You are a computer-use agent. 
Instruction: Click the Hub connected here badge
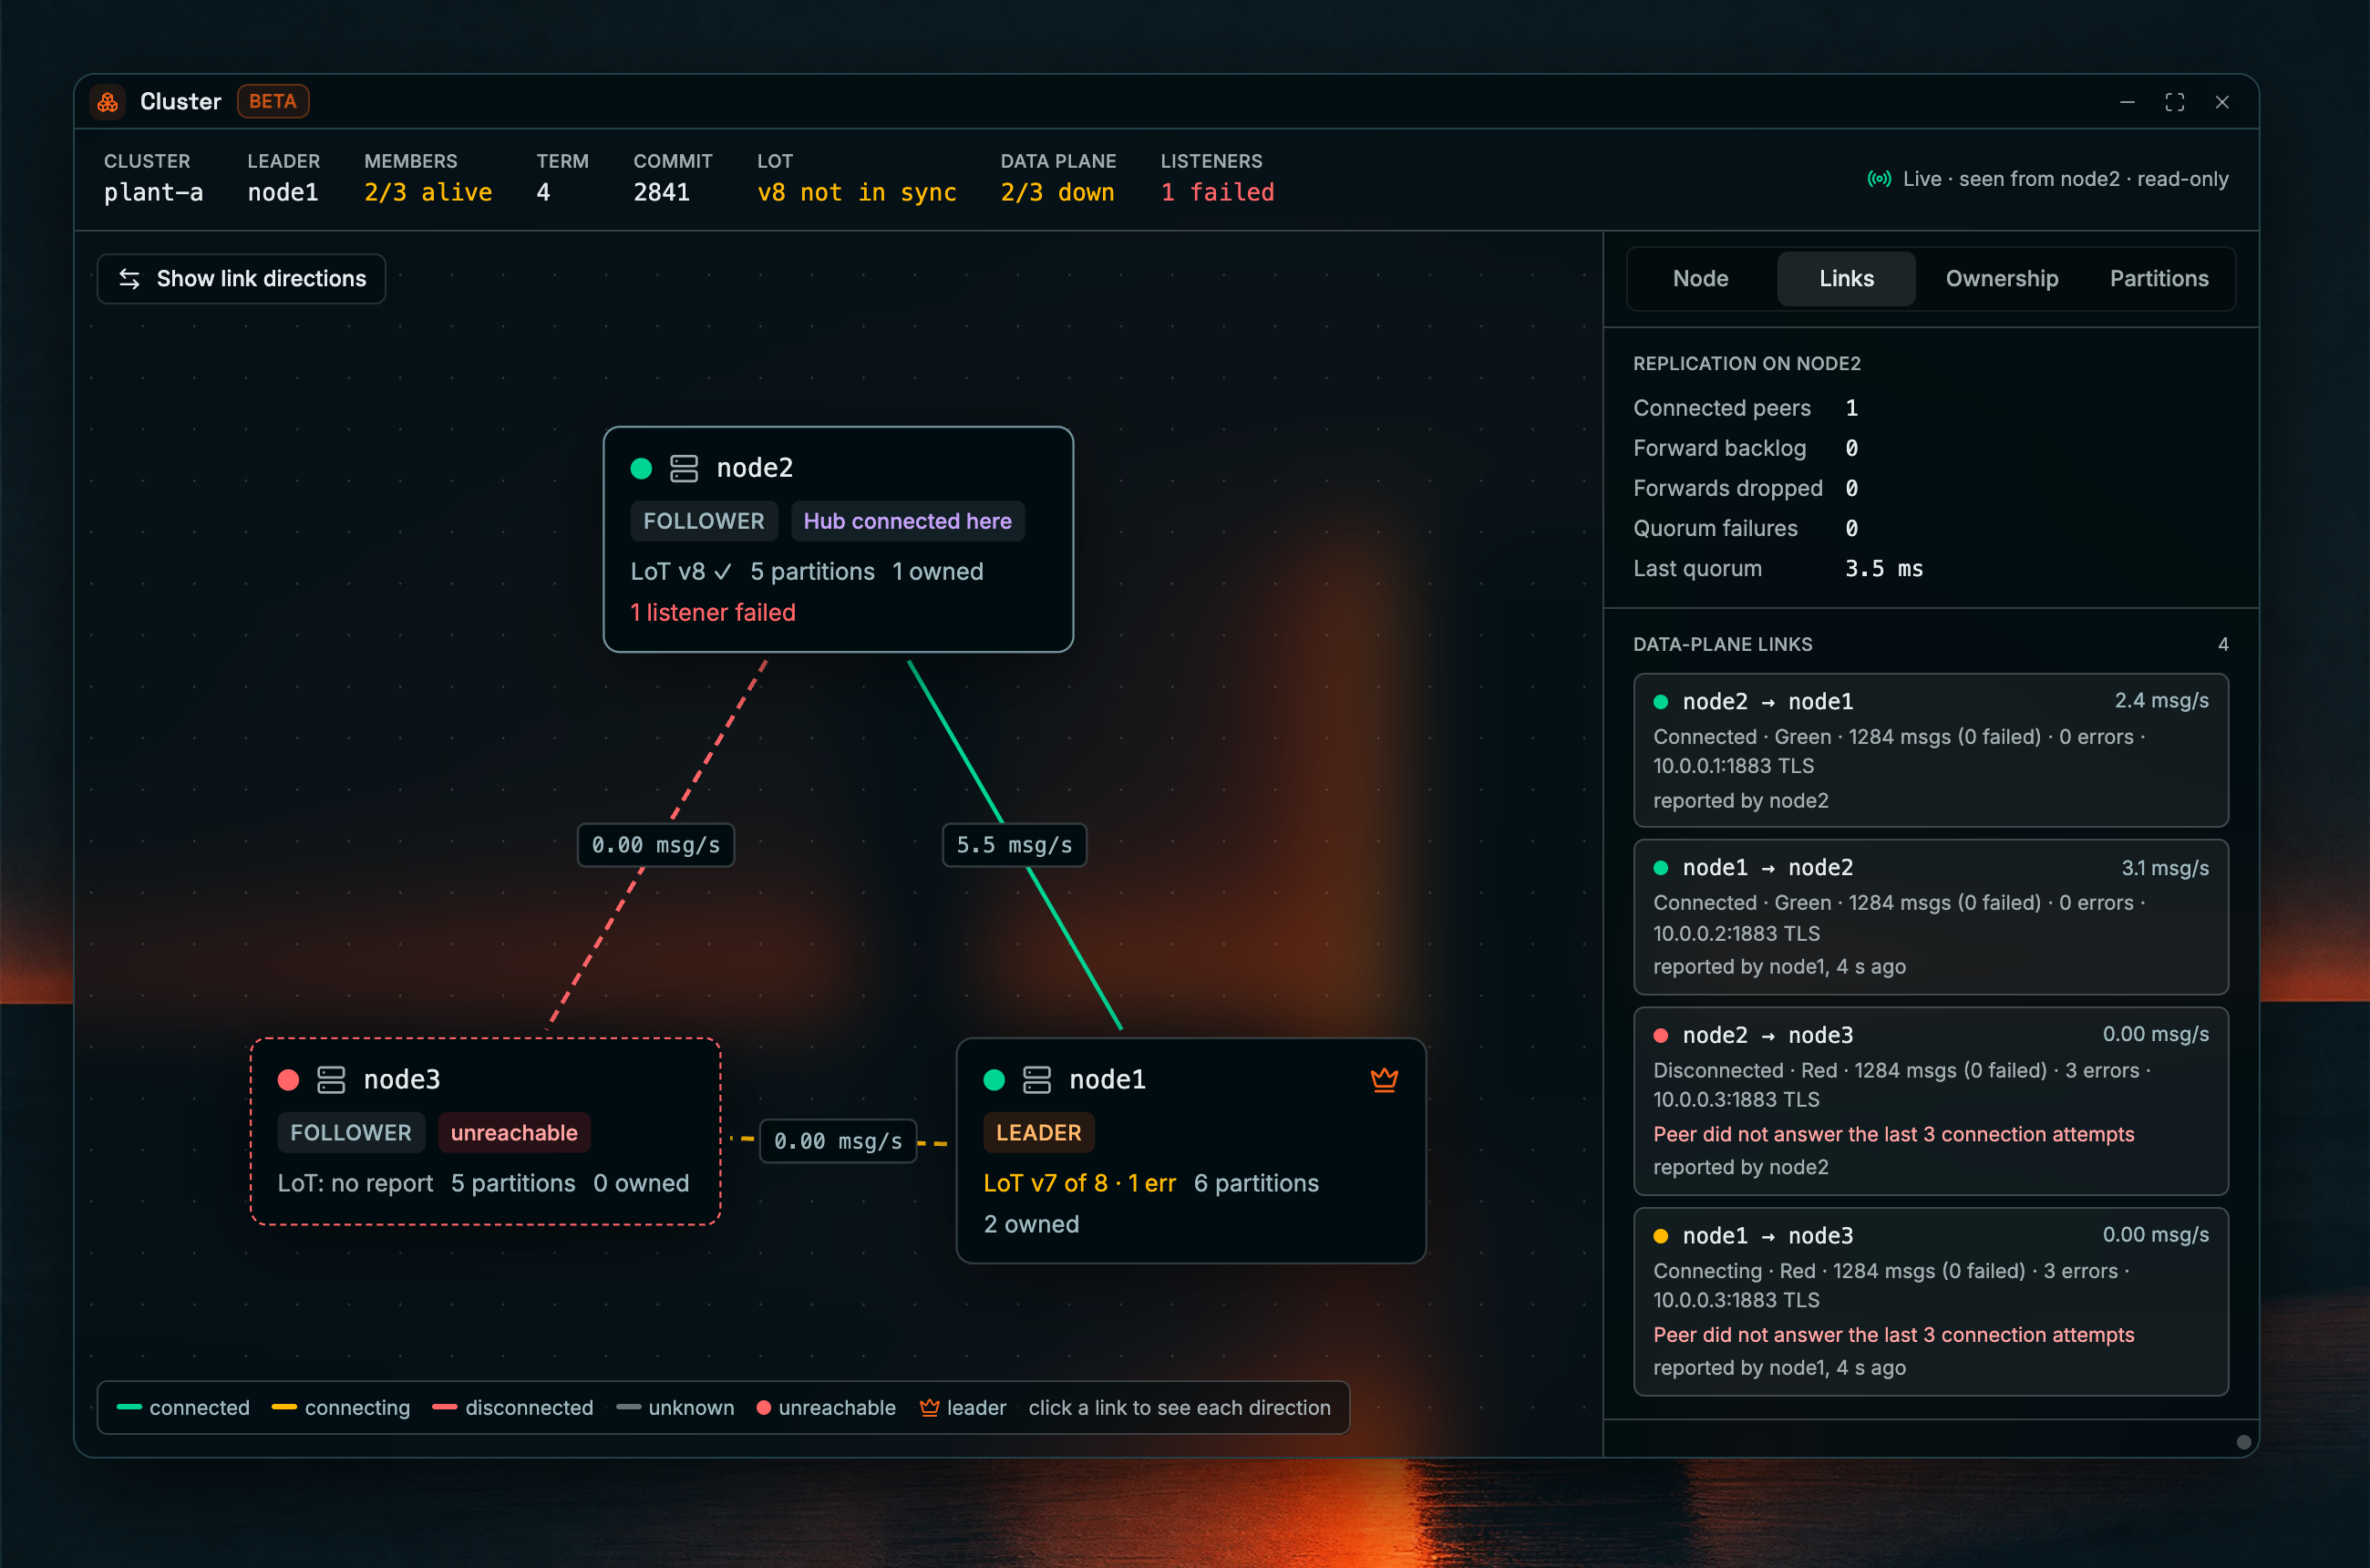(907, 521)
